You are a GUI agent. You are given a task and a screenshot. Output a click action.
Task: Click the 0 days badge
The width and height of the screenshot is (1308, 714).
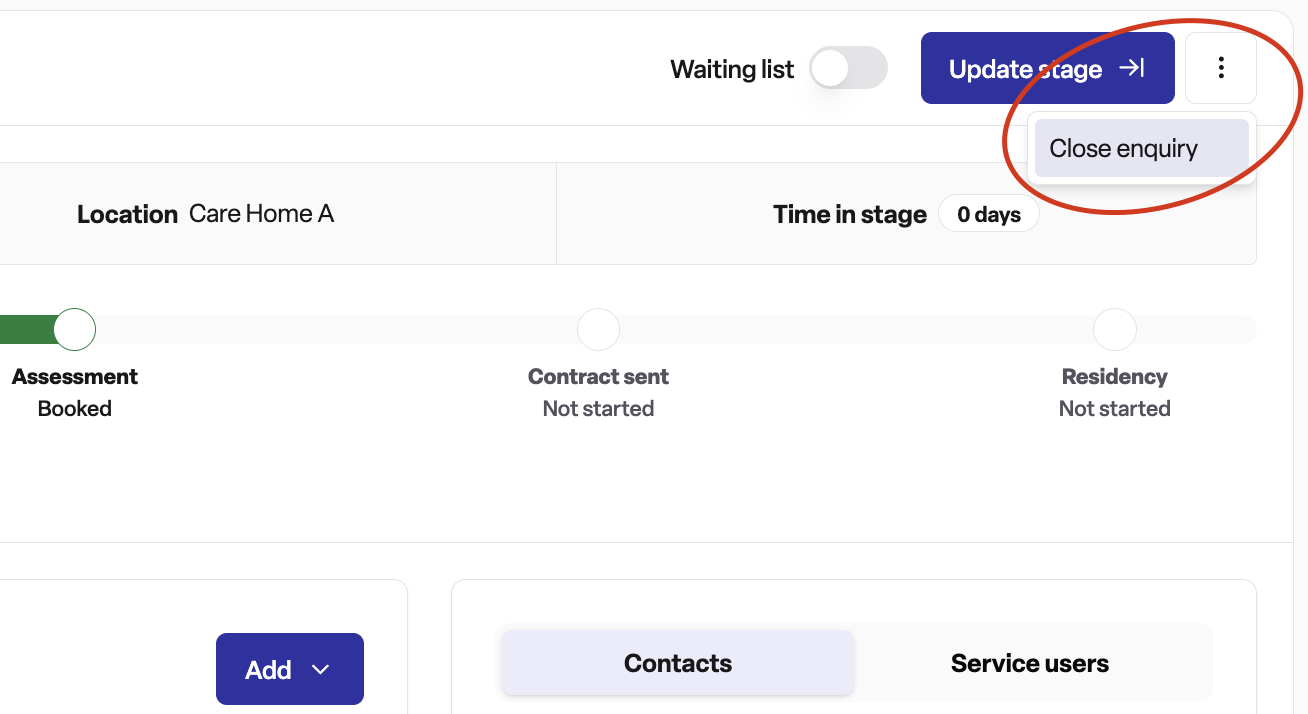[x=989, y=214]
